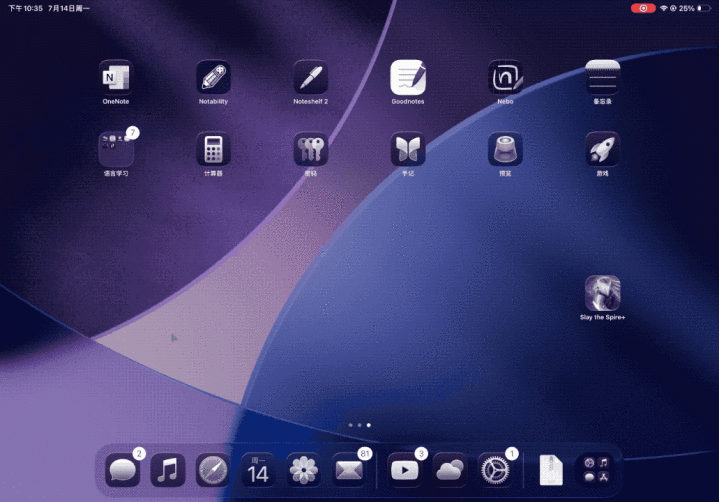Open the Passwords (密码) app
Viewport: 719px width, 502px height.
(x=310, y=149)
